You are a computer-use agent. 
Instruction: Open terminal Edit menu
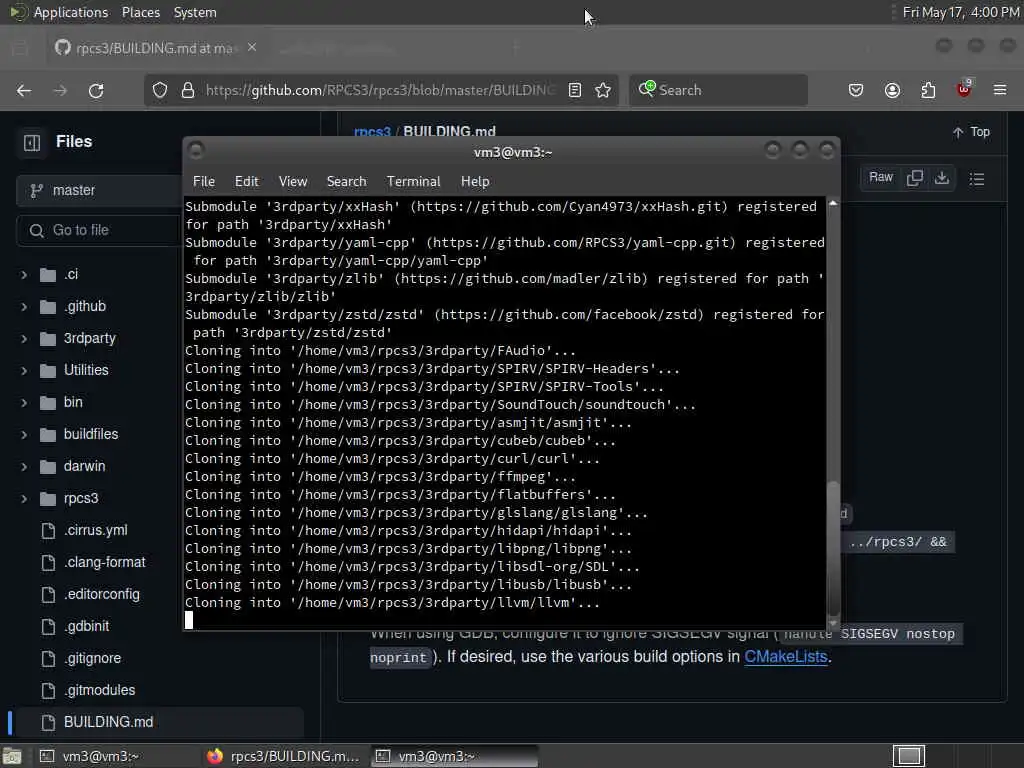click(x=247, y=182)
